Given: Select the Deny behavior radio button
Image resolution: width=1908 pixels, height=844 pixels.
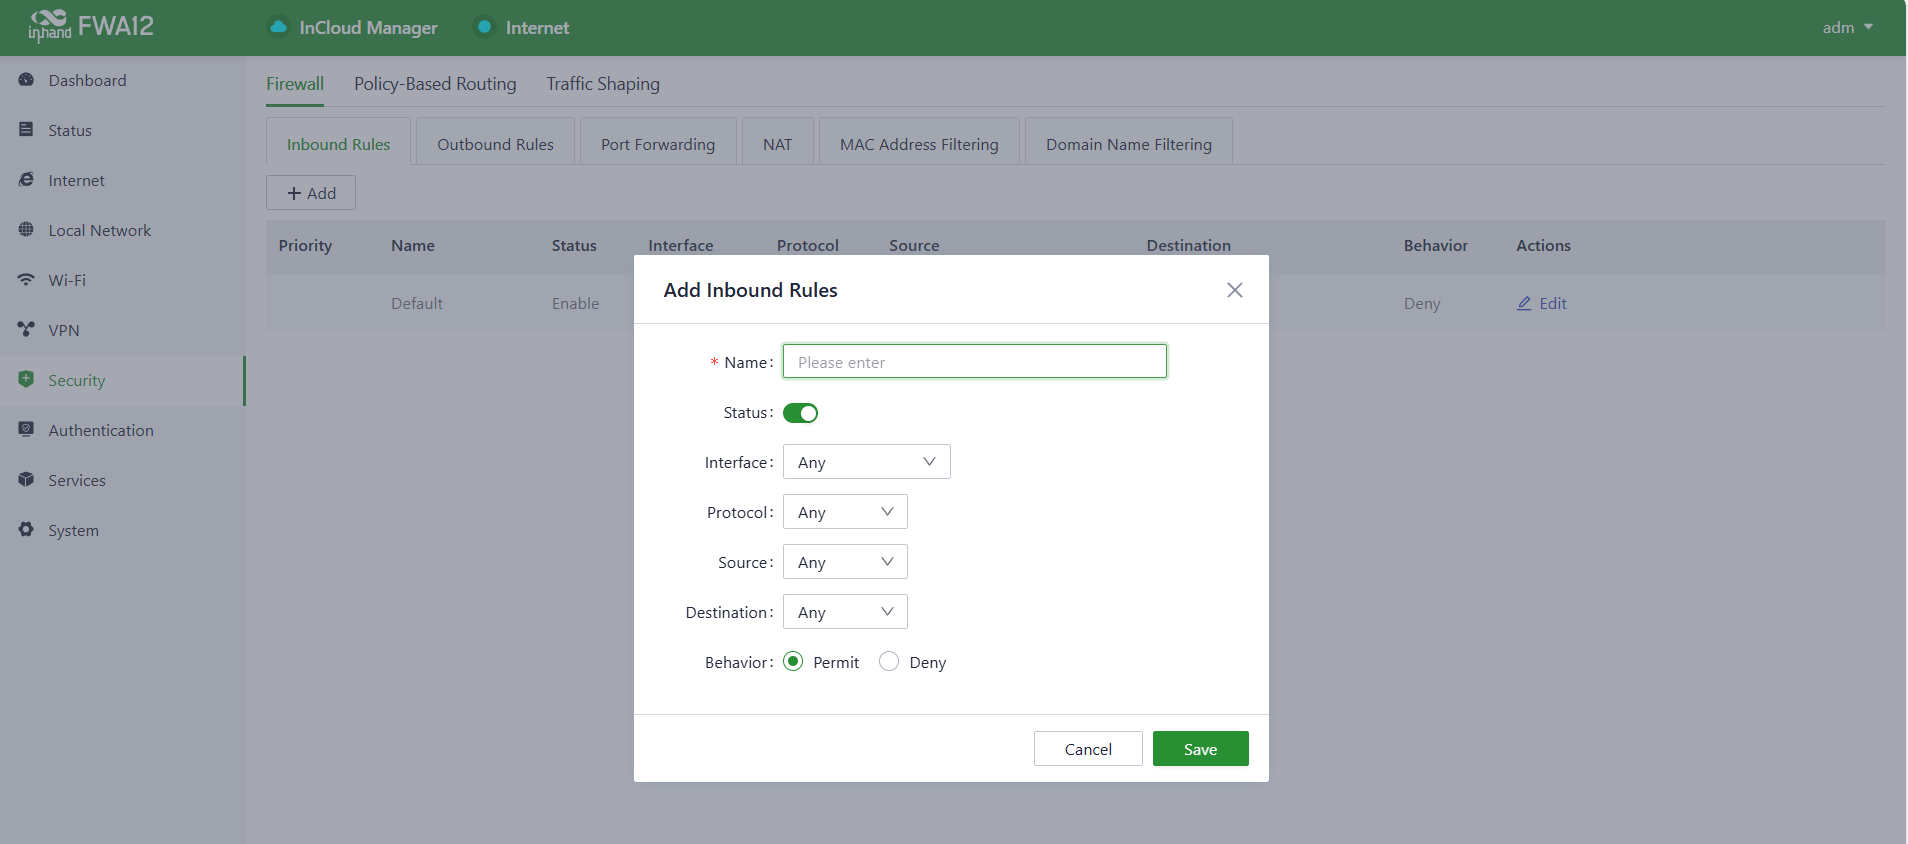Looking at the screenshot, I should (889, 662).
